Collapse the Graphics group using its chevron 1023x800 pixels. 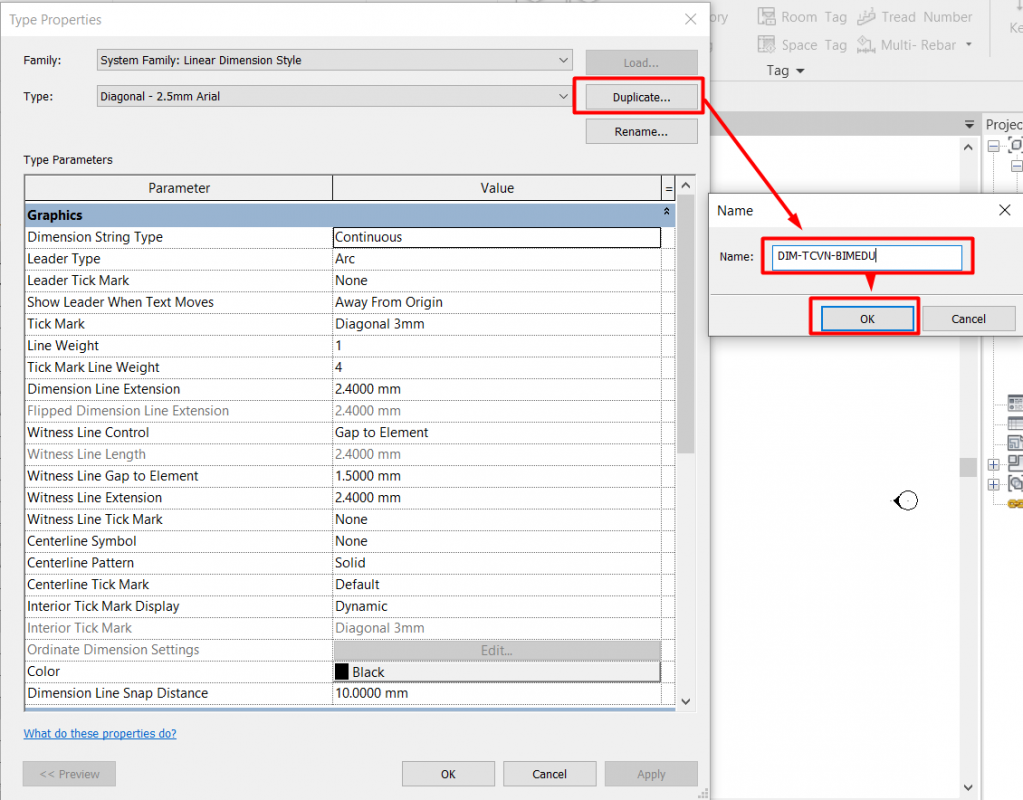click(667, 214)
